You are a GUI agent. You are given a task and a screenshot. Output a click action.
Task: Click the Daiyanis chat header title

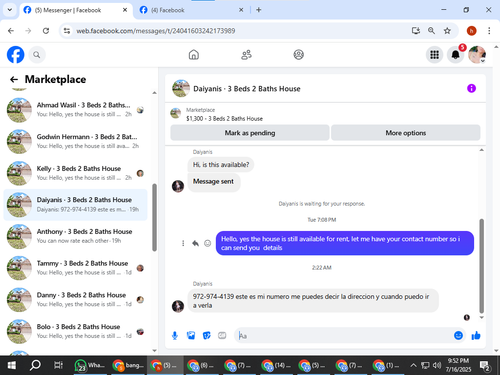click(247, 89)
